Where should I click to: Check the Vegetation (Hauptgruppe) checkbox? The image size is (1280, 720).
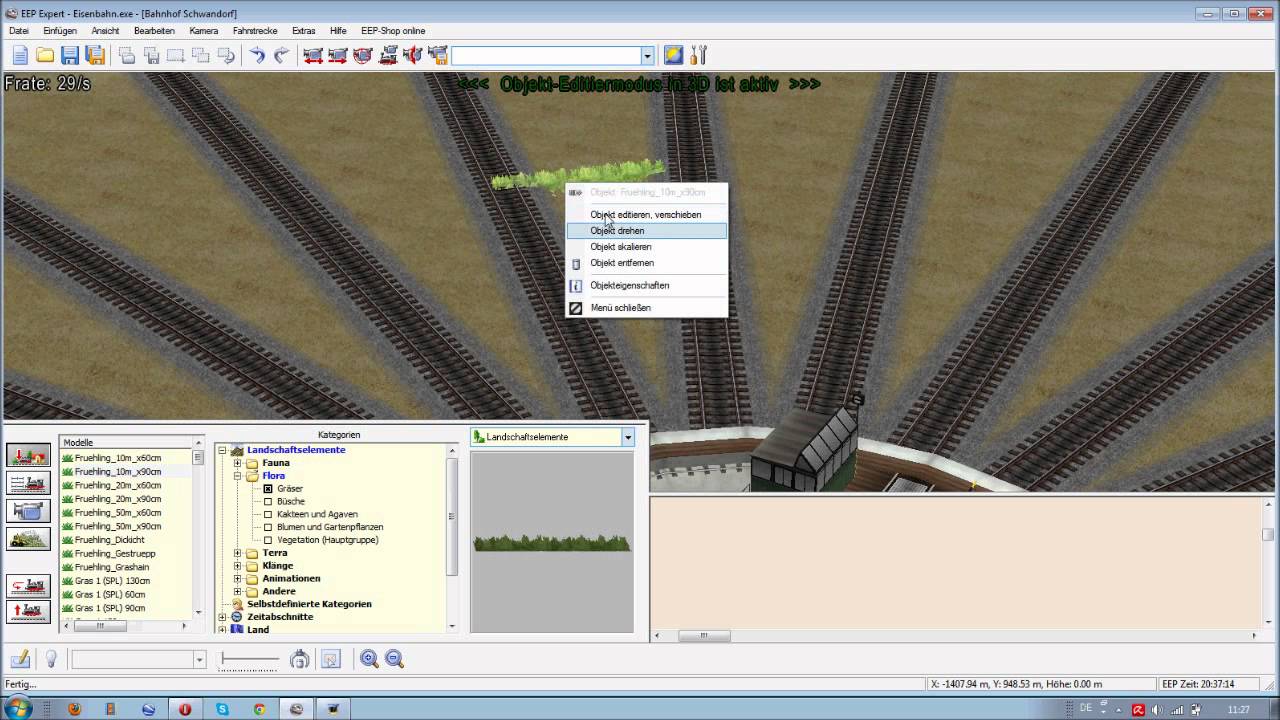click(268, 540)
